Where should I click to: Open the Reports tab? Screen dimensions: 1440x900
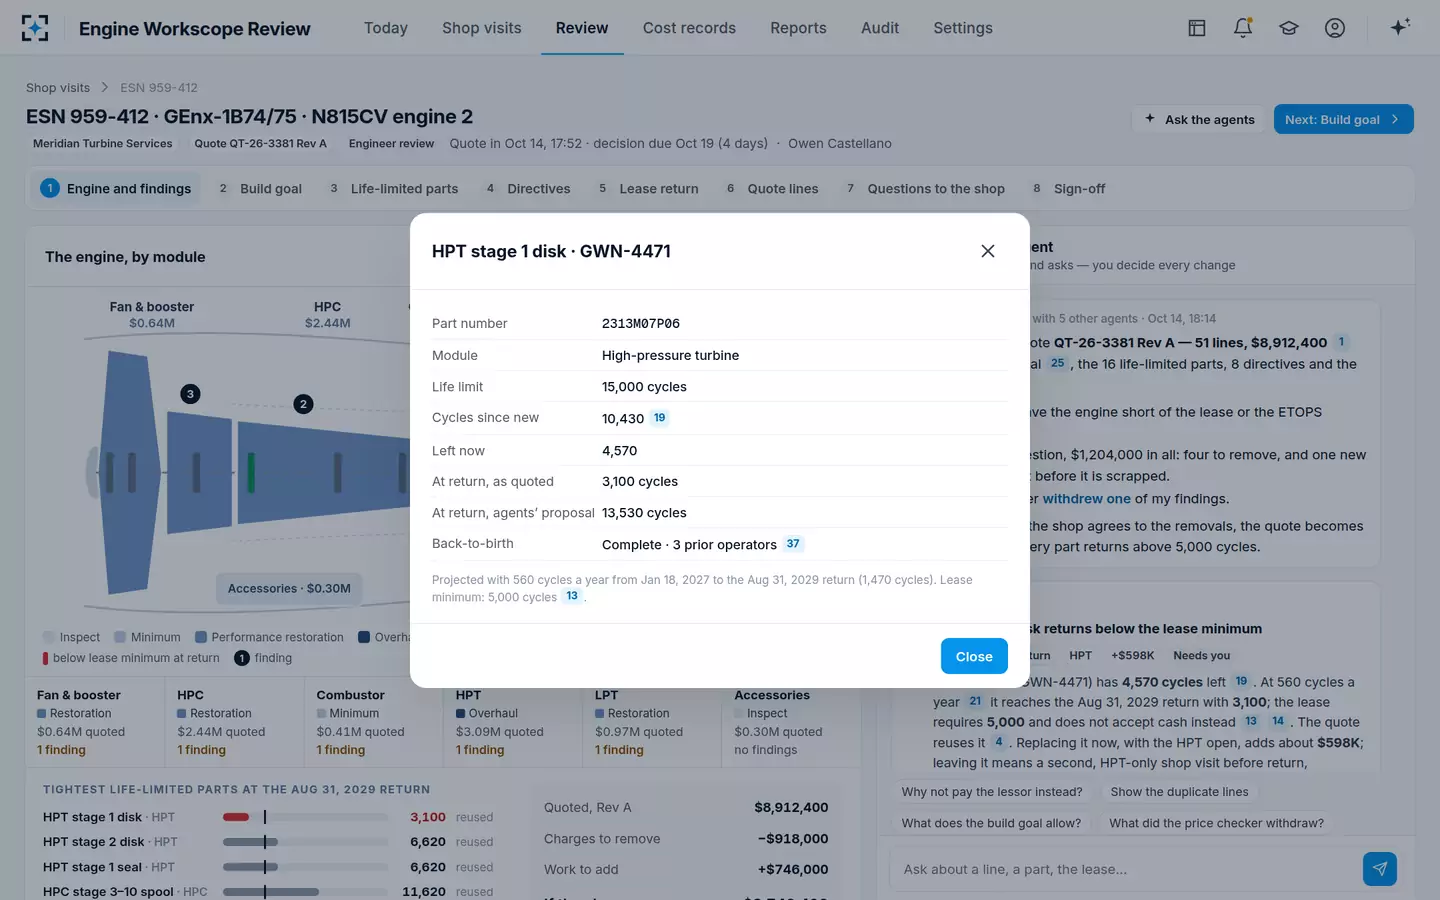[x=798, y=28]
